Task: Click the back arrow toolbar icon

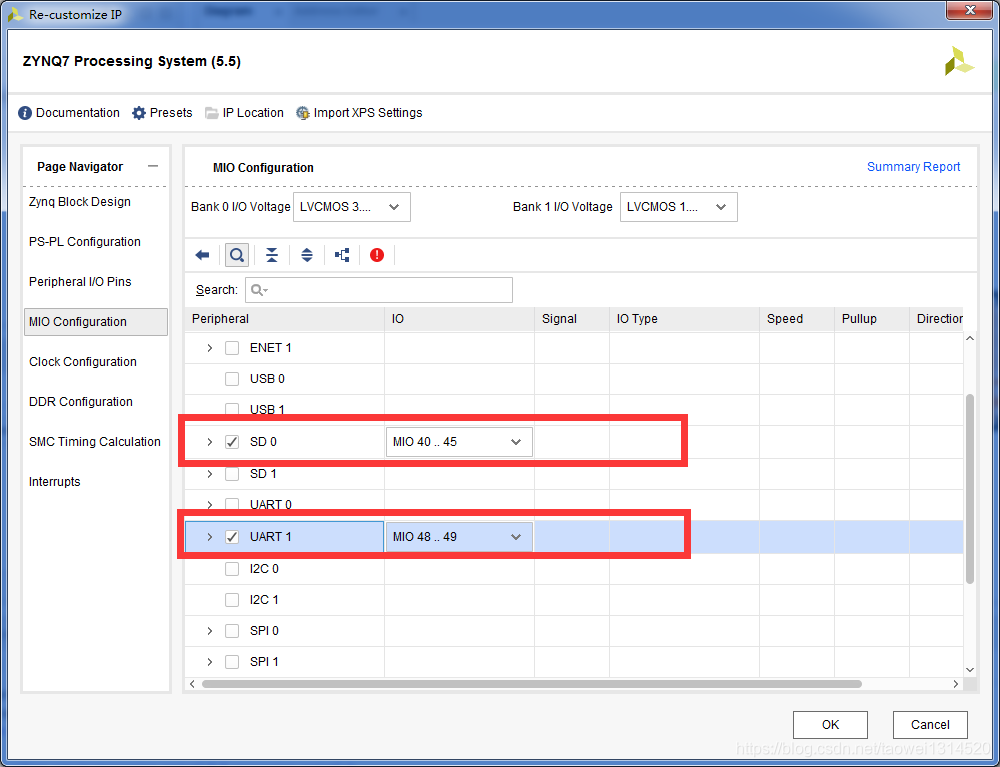Action: [202, 255]
